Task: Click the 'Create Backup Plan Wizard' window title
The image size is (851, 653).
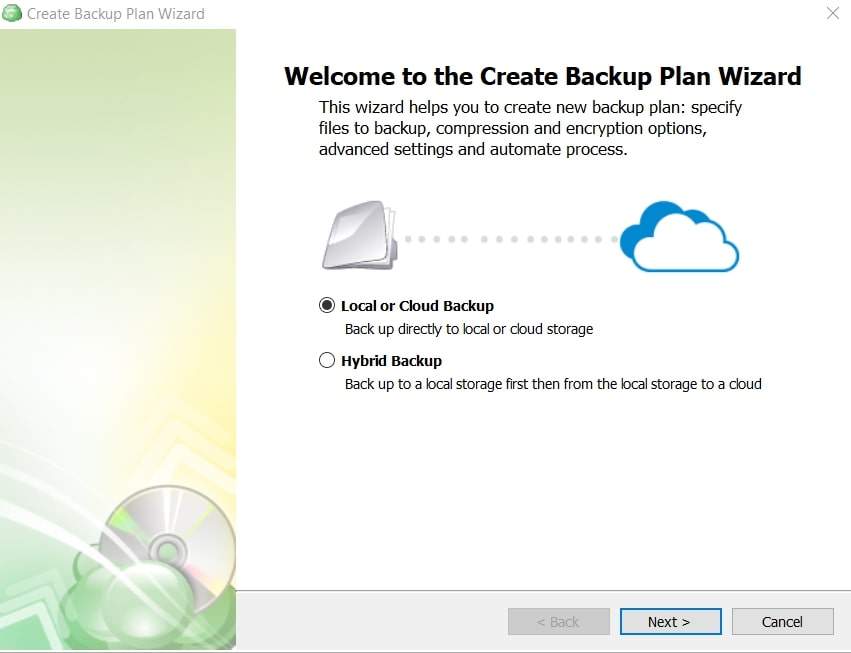Action: pyautogui.click(x=115, y=14)
